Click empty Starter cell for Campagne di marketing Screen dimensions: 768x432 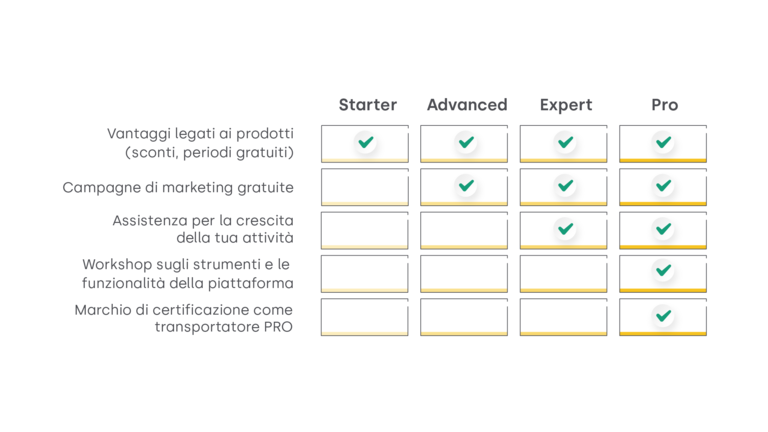pos(365,187)
